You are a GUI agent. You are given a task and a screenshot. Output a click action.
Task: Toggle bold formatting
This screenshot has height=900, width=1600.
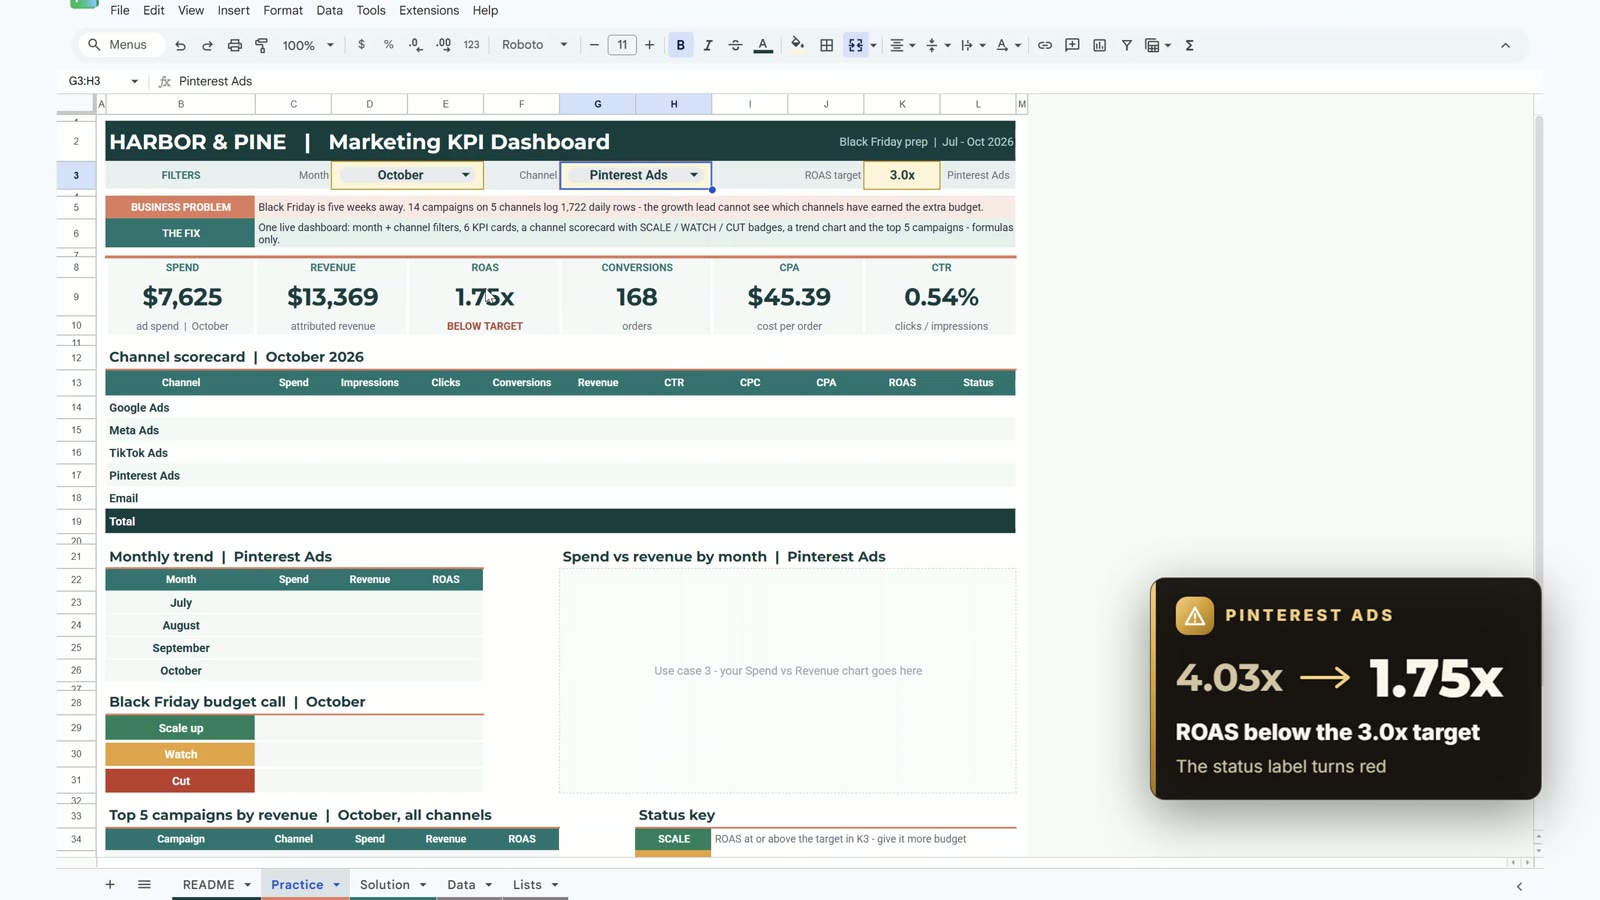(680, 45)
